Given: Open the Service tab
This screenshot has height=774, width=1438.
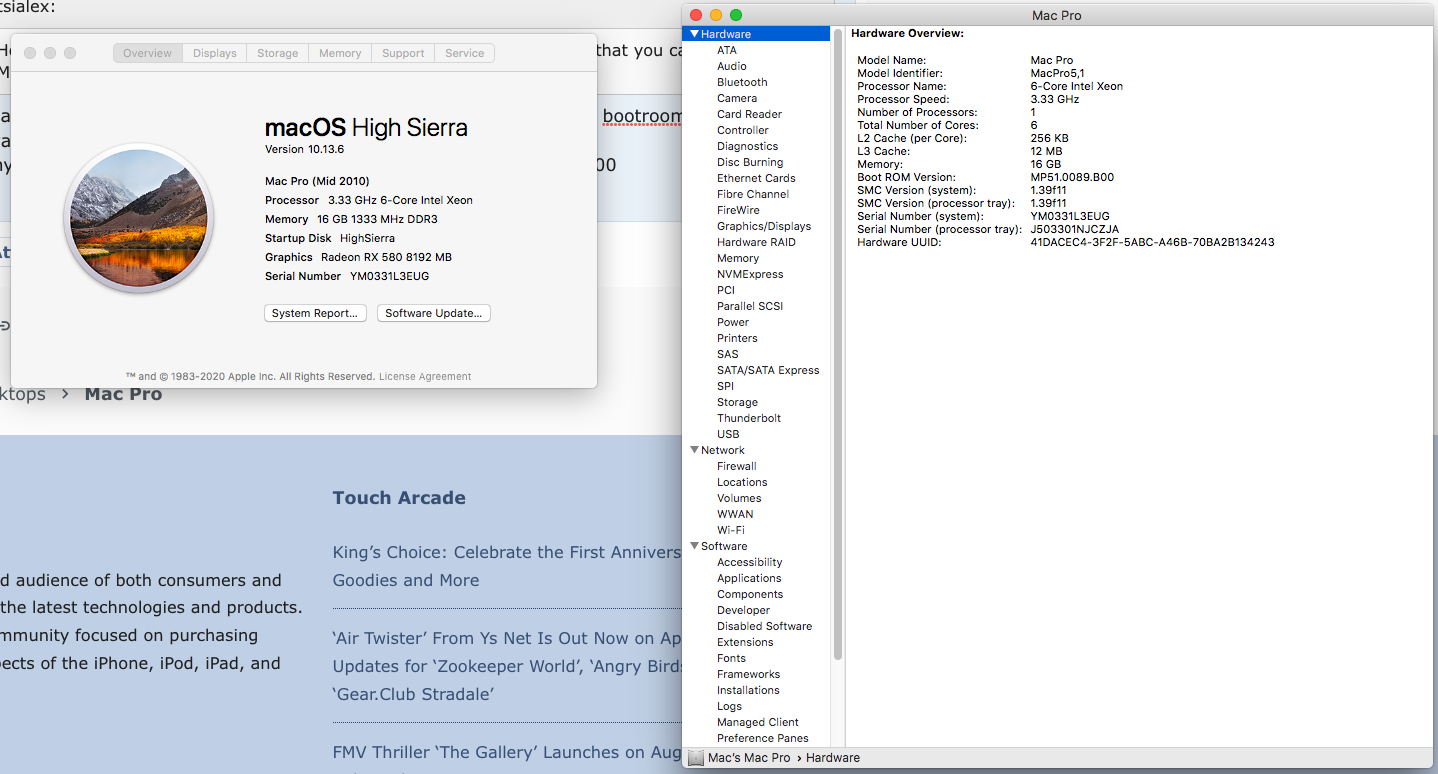Looking at the screenshot, I should [465, 53].
